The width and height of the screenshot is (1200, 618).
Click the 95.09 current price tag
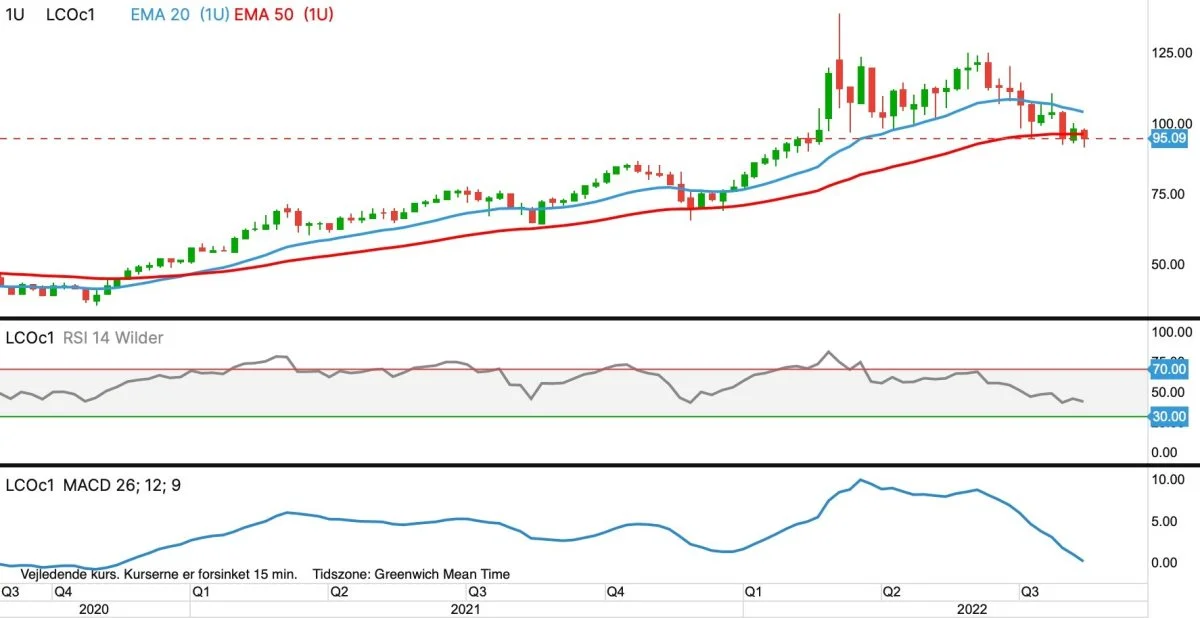pyautogui.click(x=1169, y=139)
